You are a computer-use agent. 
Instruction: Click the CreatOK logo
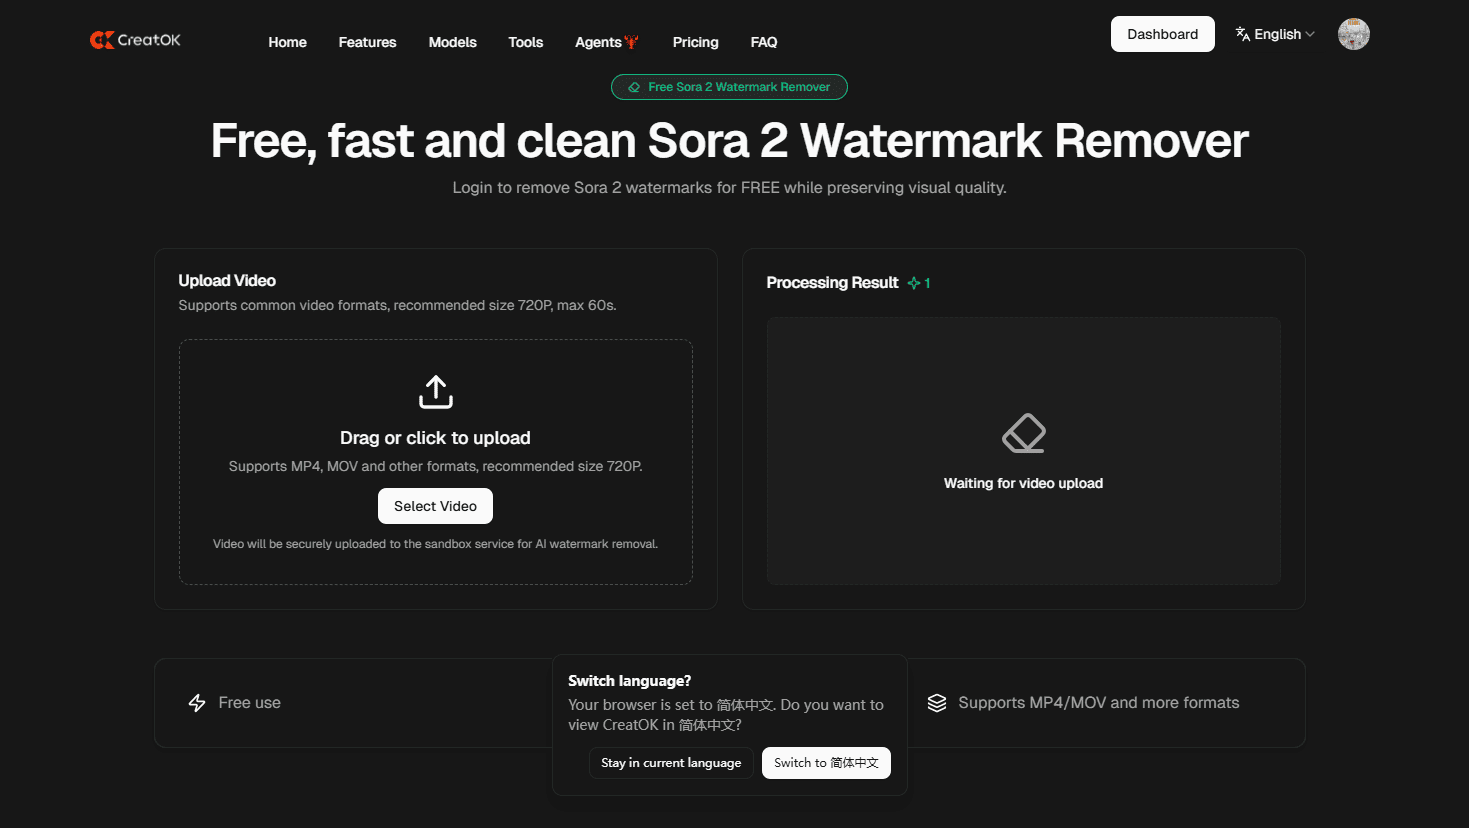click(x=135, y=40)
